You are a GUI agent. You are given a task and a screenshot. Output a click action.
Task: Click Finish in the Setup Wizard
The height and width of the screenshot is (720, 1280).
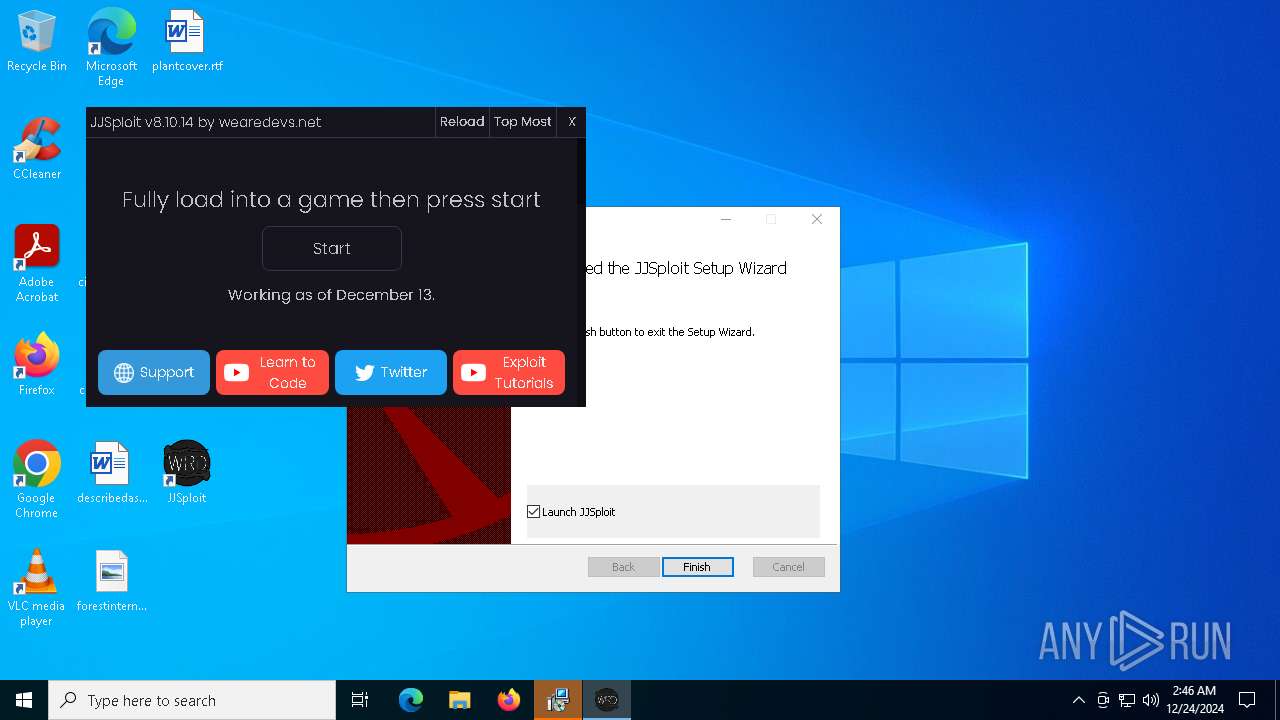(697, 567)
